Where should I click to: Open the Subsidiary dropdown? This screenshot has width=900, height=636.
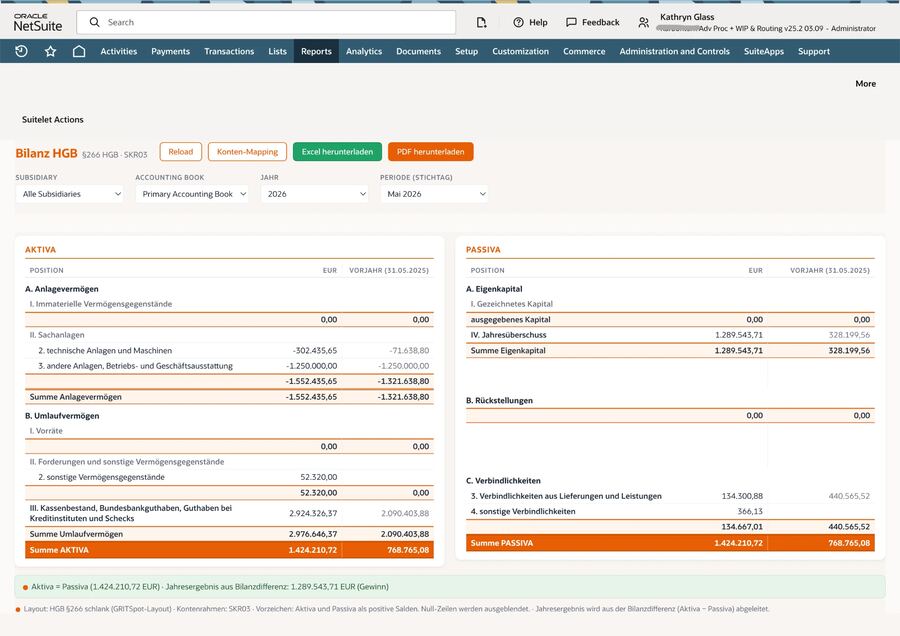point(69,194)
